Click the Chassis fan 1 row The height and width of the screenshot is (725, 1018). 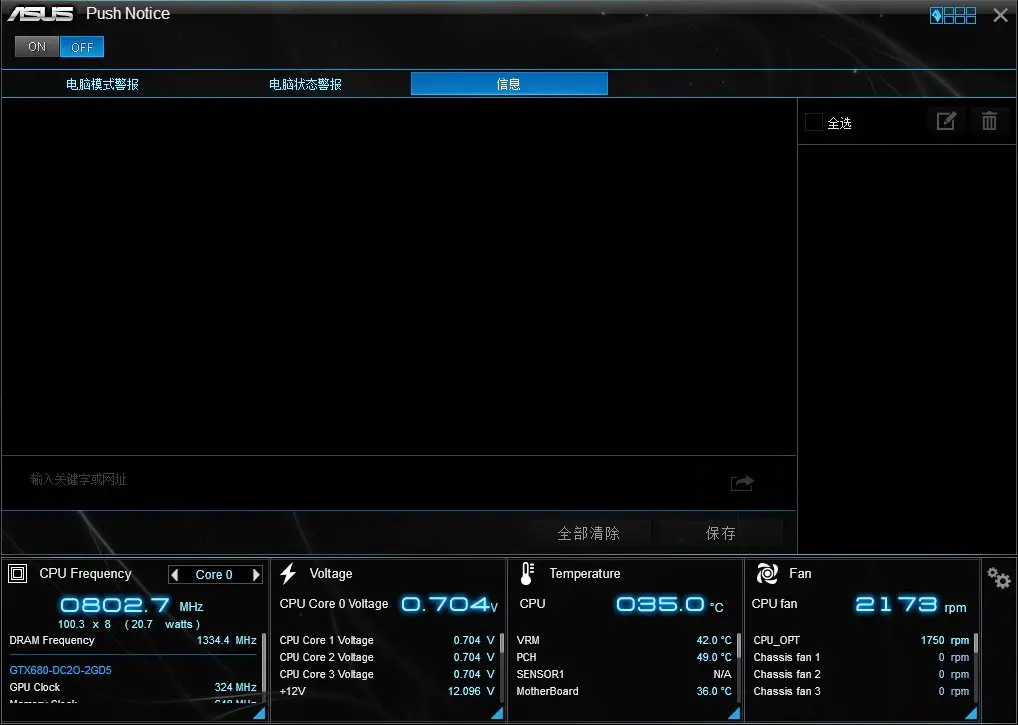point(861,657)
